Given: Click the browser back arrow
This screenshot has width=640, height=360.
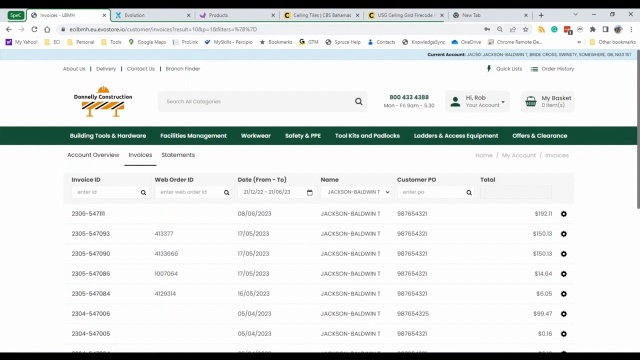Looking at the screenshot, I should click(x=9, y=29).
